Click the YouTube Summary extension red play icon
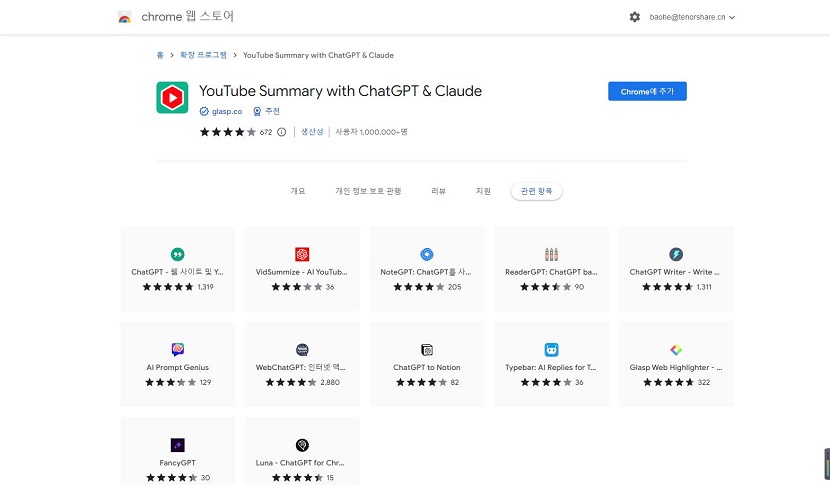Viewport: 830px width, 485px height. tap(172, 97)
